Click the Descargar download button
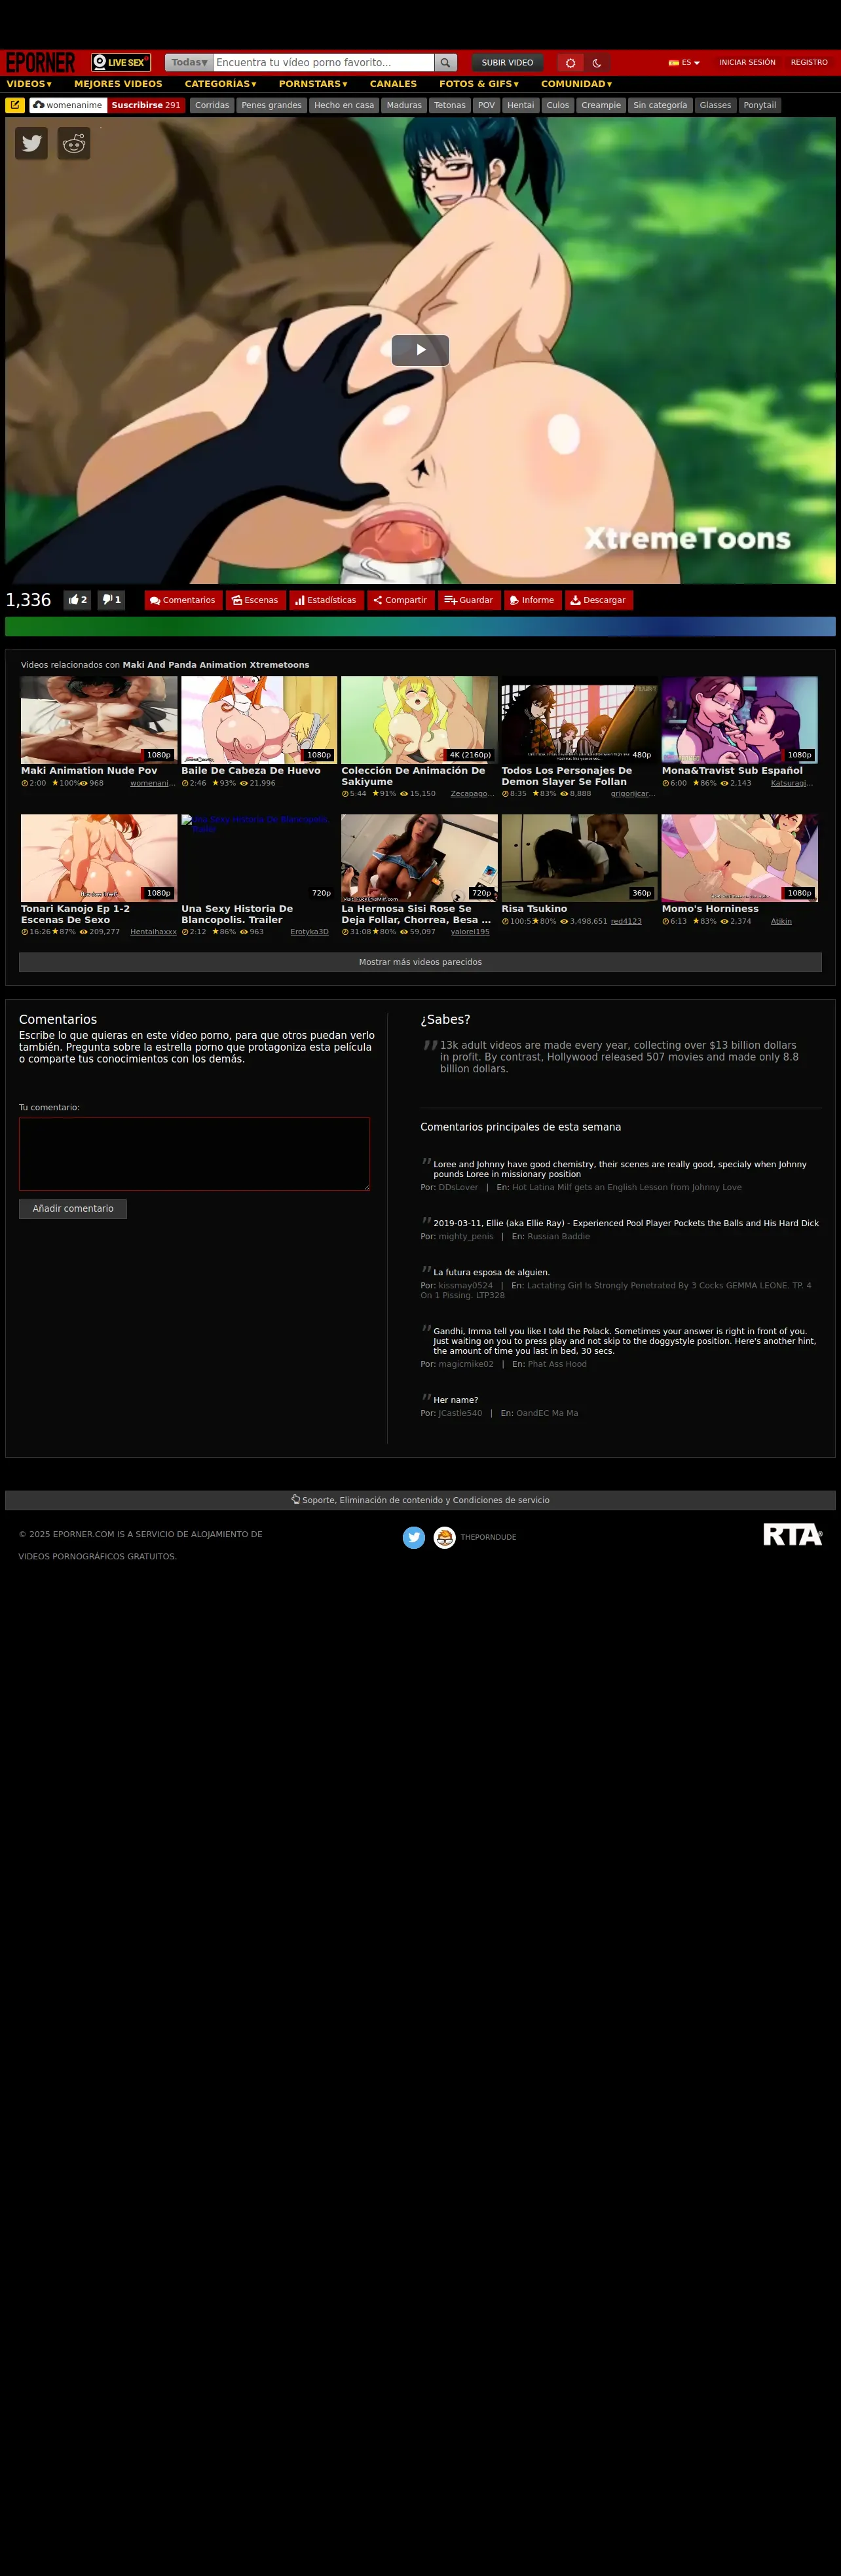841x2576 pixels. point(599,600)
